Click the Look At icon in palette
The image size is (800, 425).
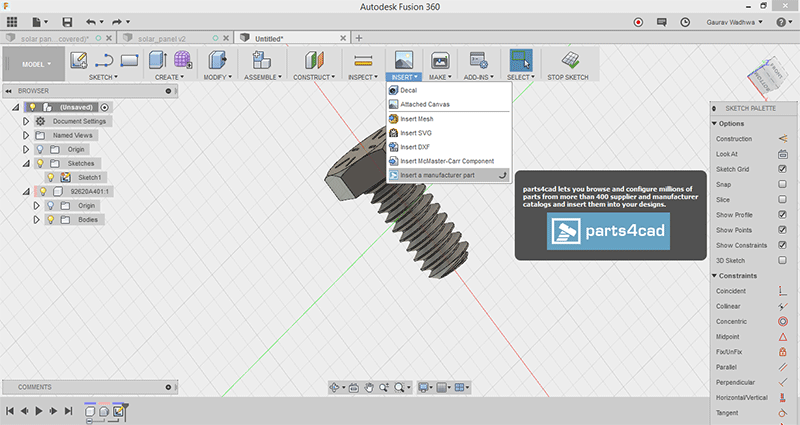[783, 154]
